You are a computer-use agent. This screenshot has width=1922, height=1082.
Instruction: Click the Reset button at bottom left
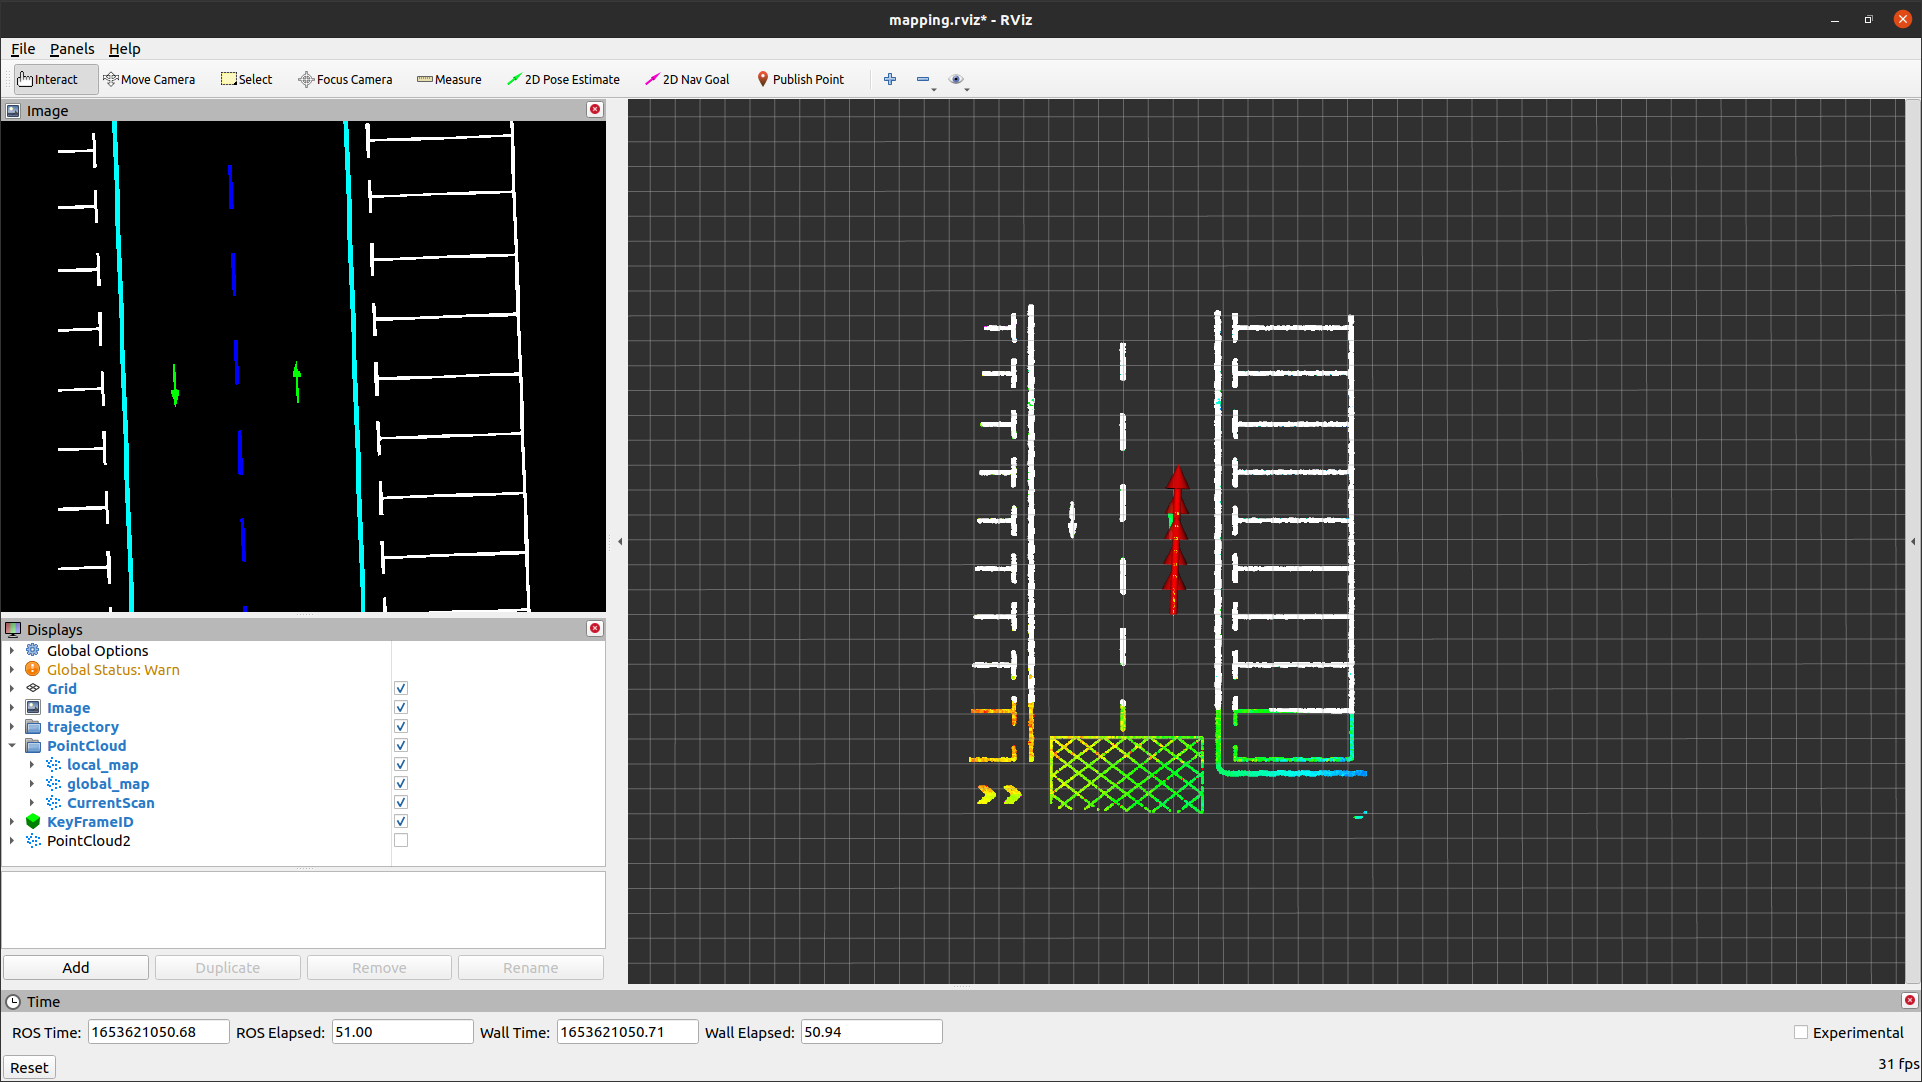click(29, 1066)
